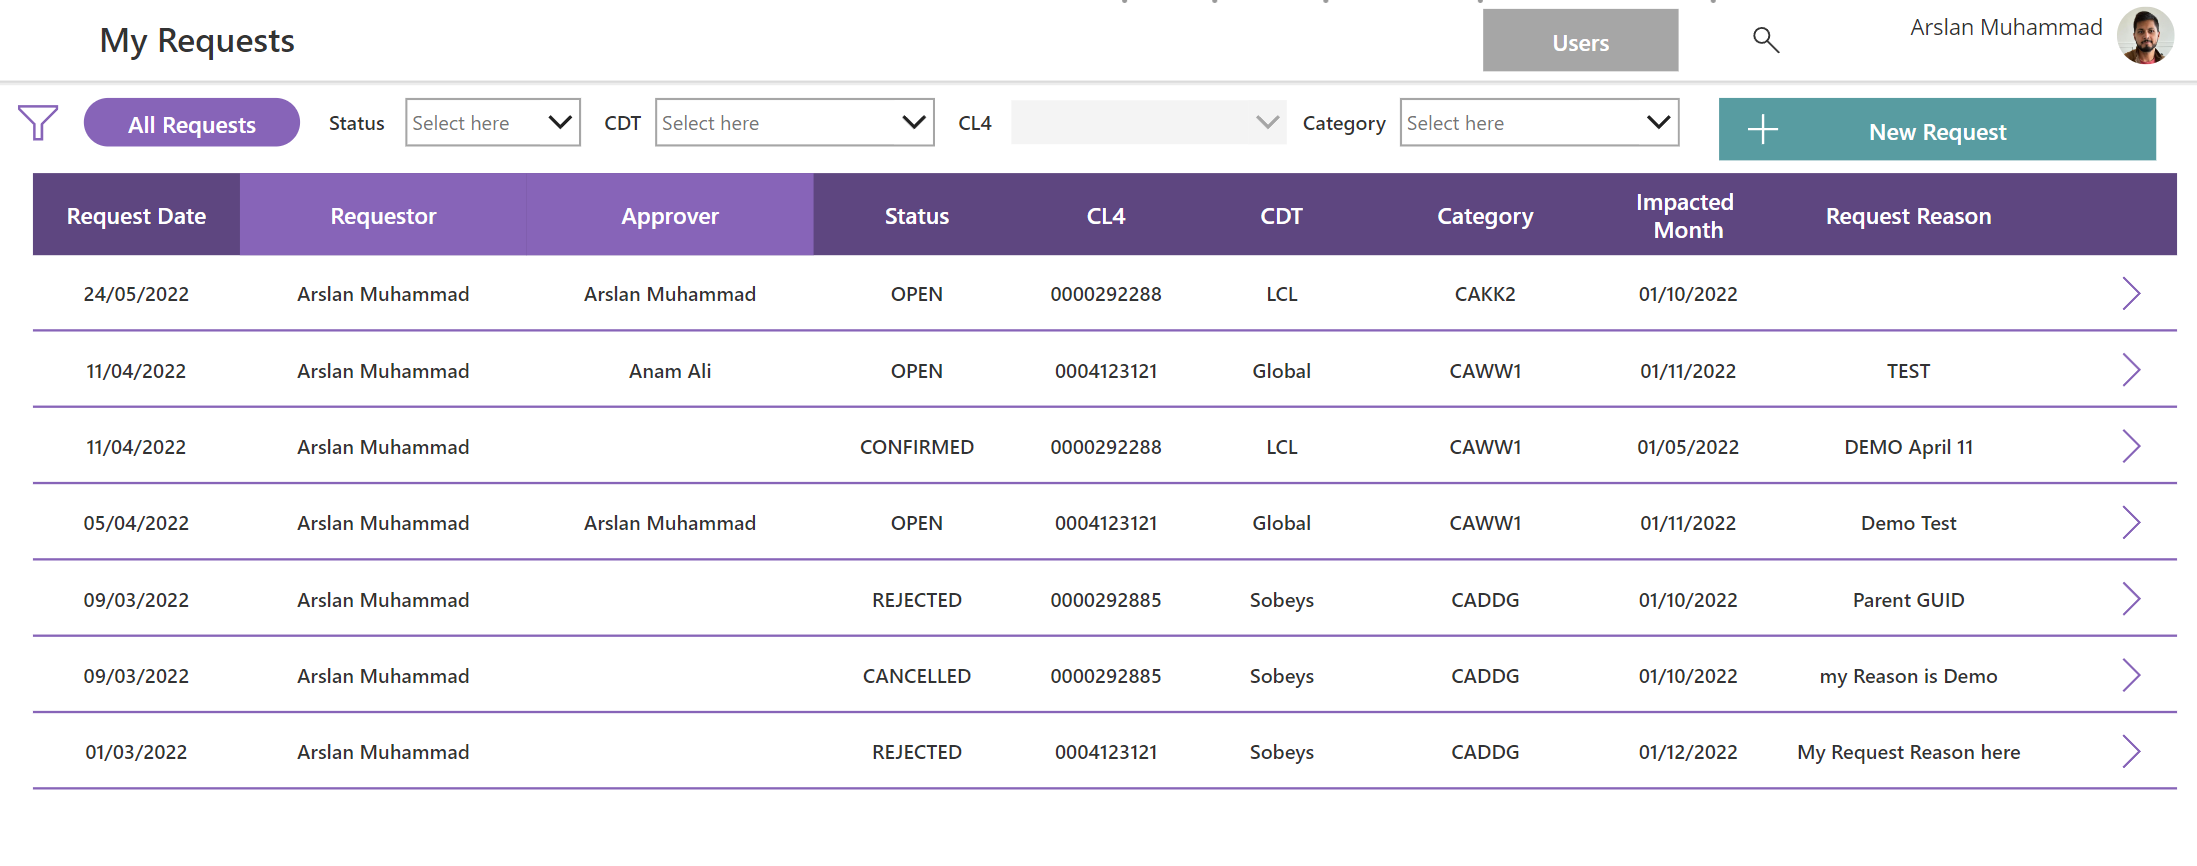
Task: Select the All Requests pill button
Action: point(192,123)
